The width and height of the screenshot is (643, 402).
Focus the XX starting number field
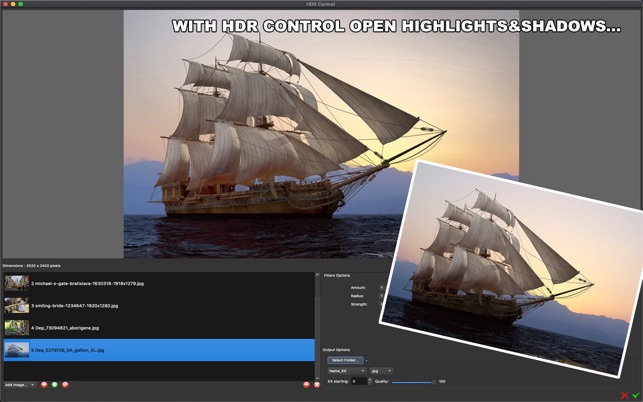tap(359, 381)
